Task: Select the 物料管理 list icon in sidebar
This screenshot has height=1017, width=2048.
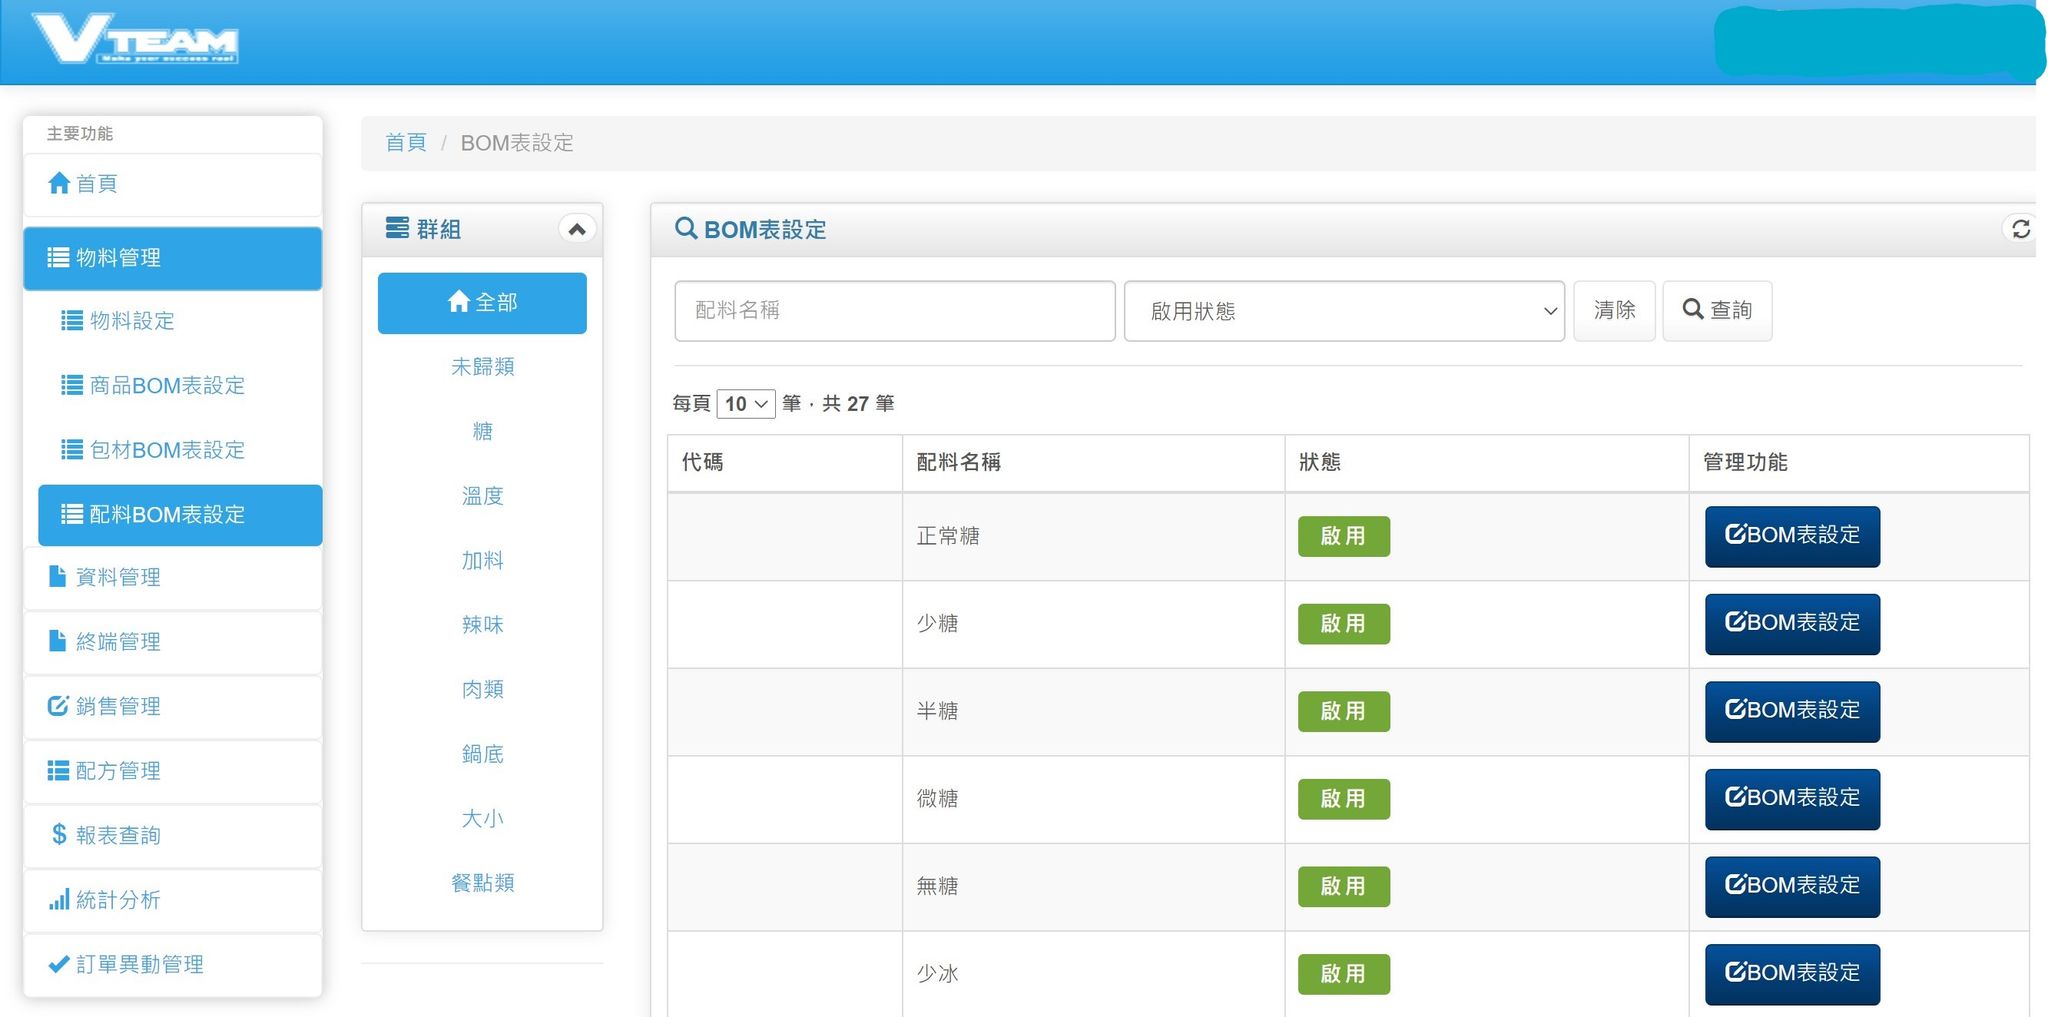Action: (x=57, y=257)
